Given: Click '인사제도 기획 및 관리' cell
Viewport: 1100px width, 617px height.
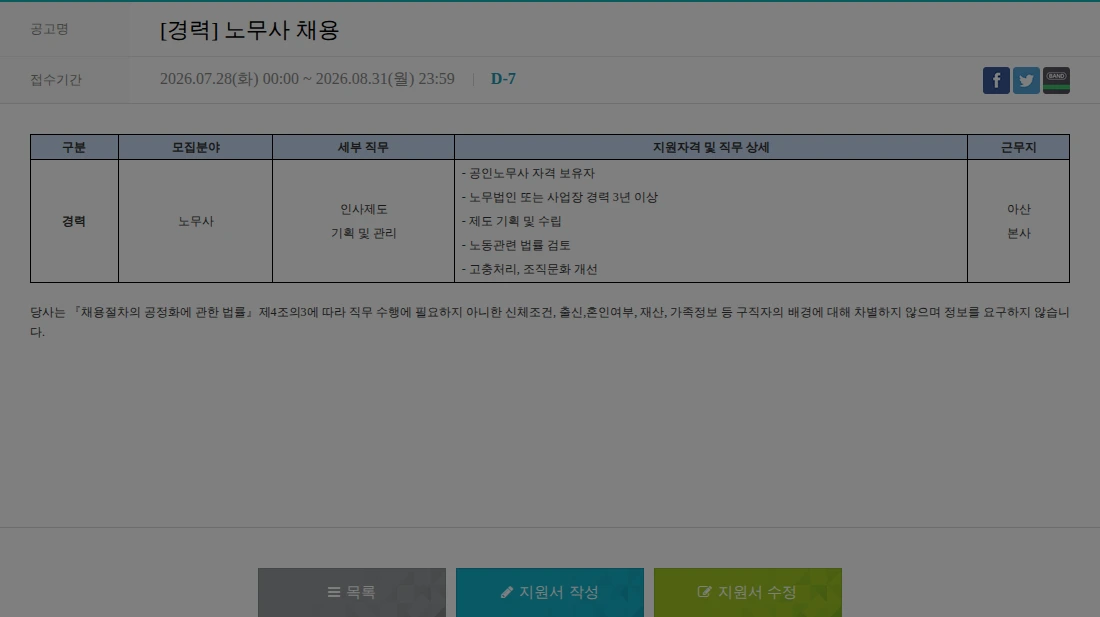Looking at the screenshot, I should (x=363, y=221).
